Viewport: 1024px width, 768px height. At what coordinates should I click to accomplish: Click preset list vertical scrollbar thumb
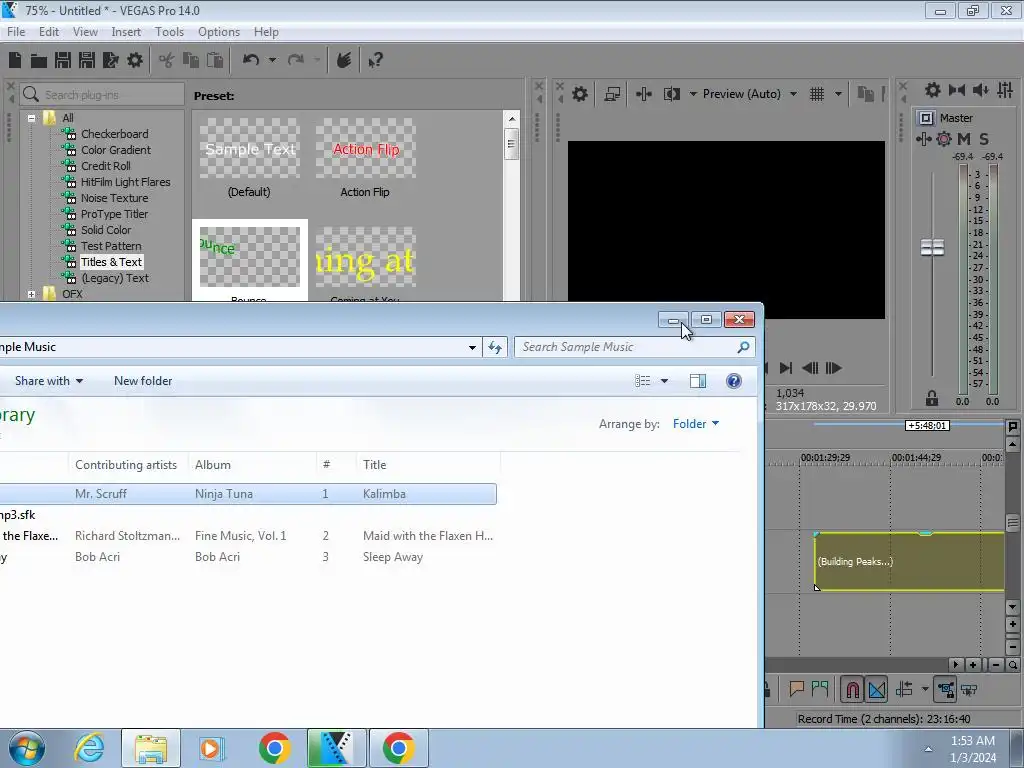click(x=511, y=144)
